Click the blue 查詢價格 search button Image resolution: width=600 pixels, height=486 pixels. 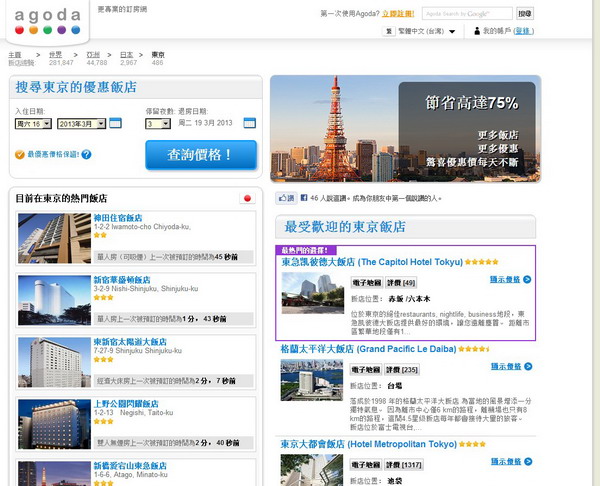(x=201, y=155)
